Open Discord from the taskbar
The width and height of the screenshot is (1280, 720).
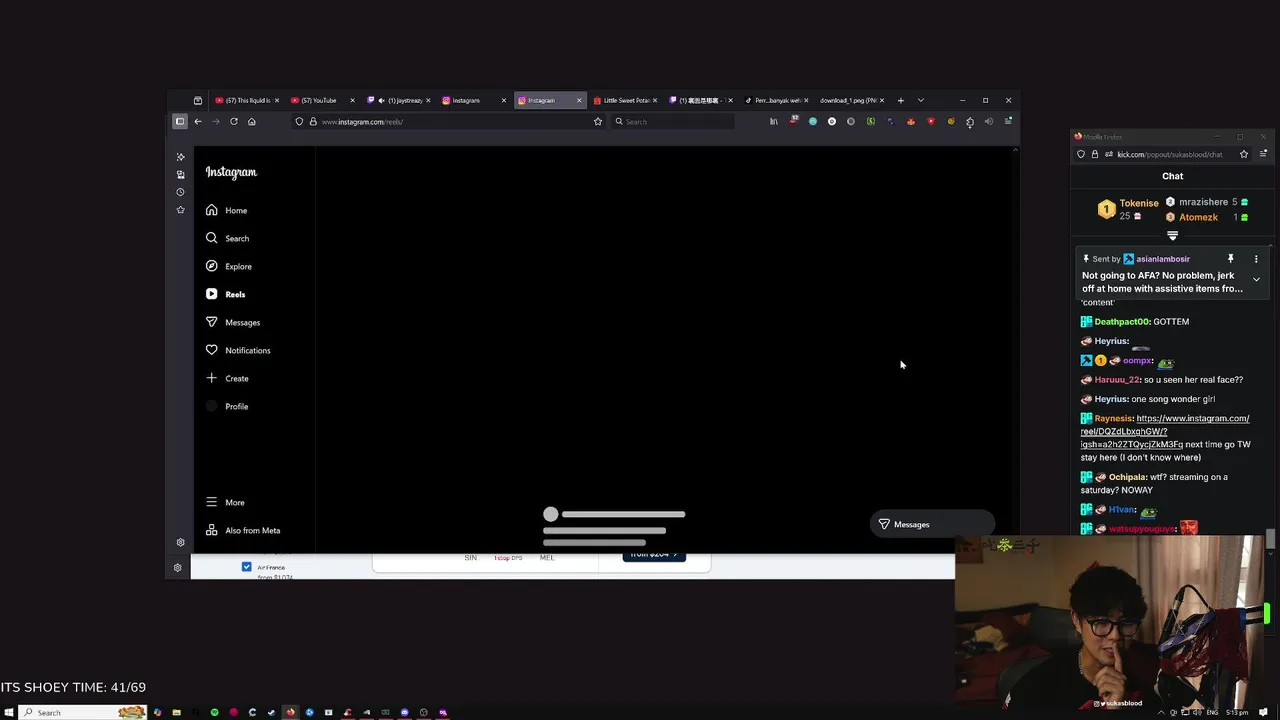(x=404, y=712)
